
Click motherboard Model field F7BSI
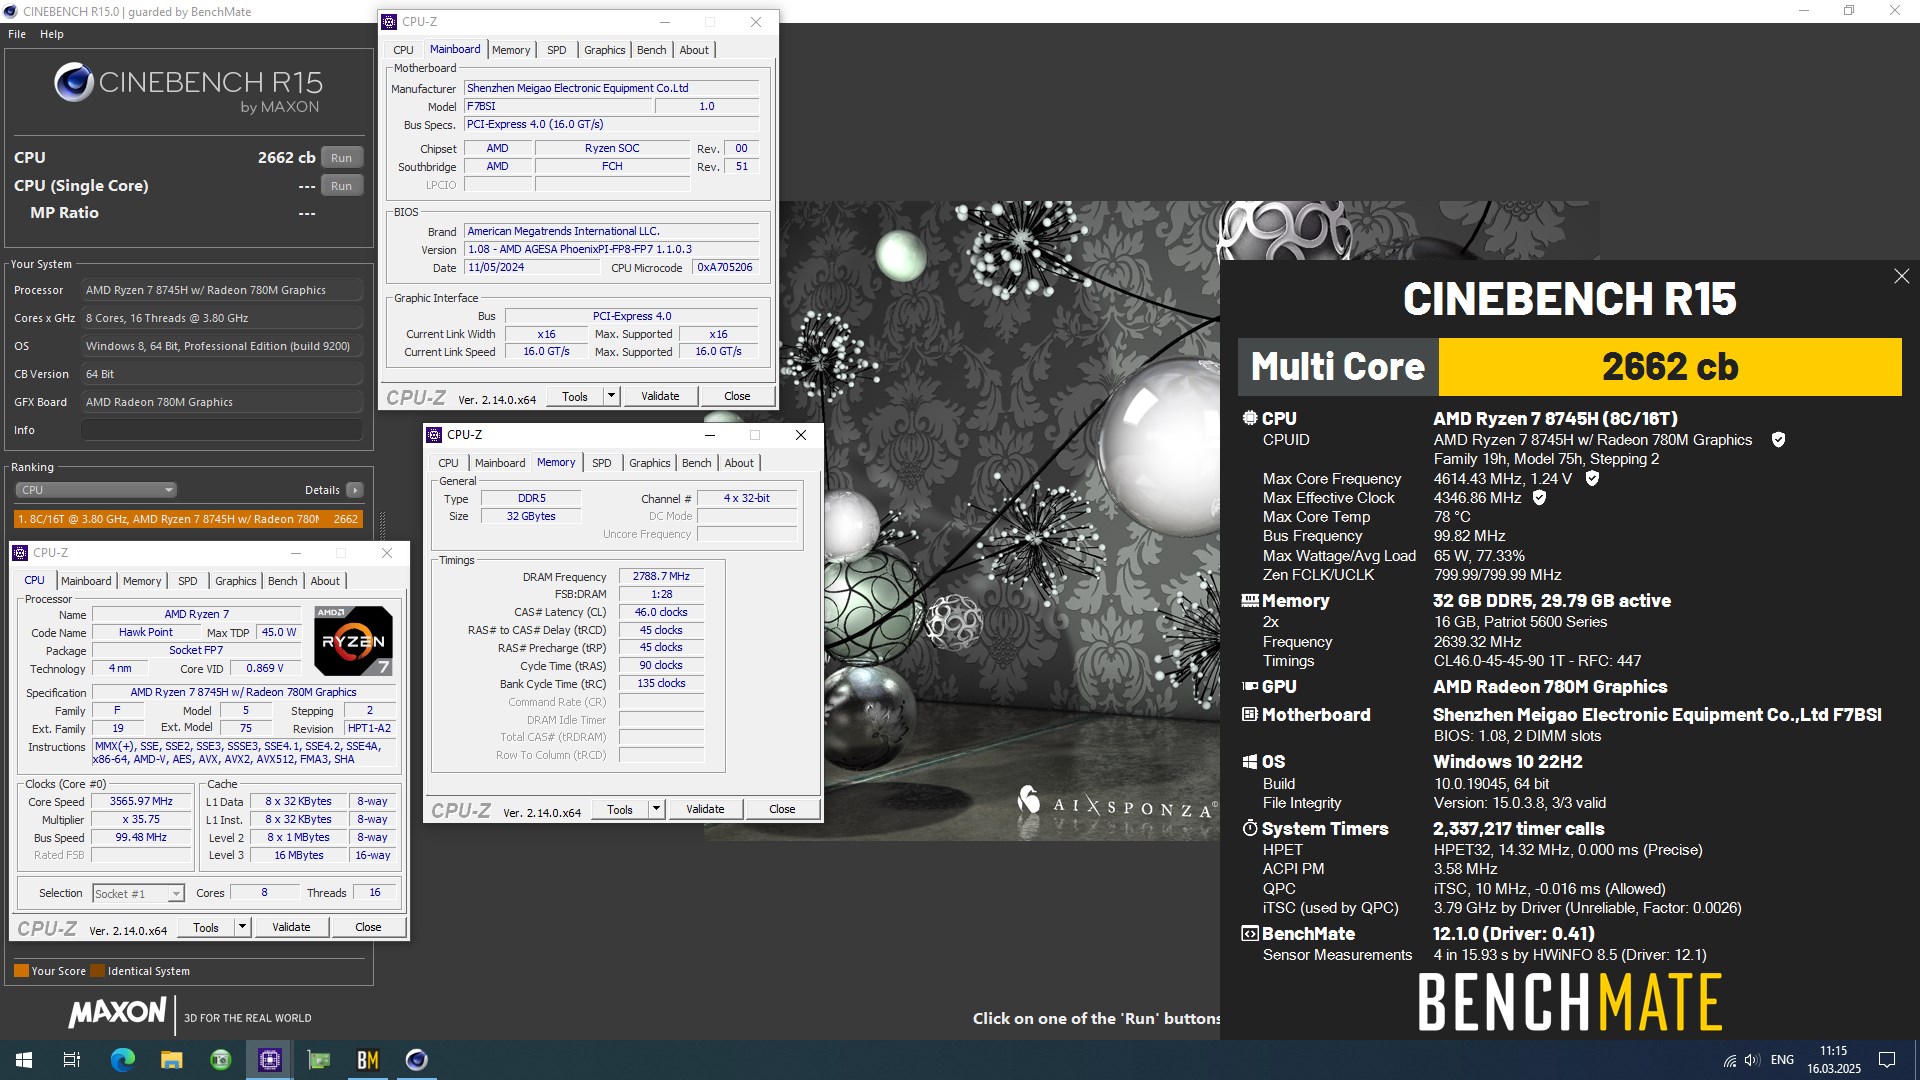558,107
